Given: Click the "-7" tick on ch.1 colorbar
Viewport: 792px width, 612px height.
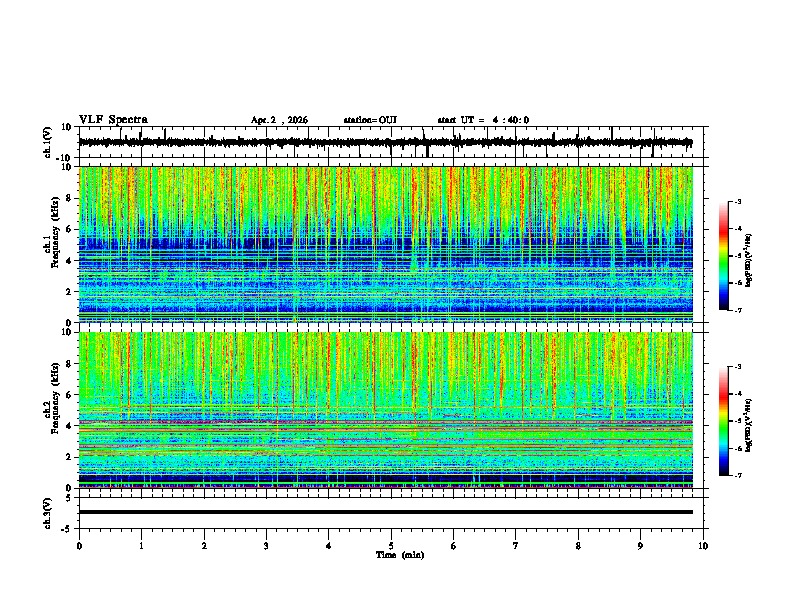Looking at the screenshot, I should point(737,310).
